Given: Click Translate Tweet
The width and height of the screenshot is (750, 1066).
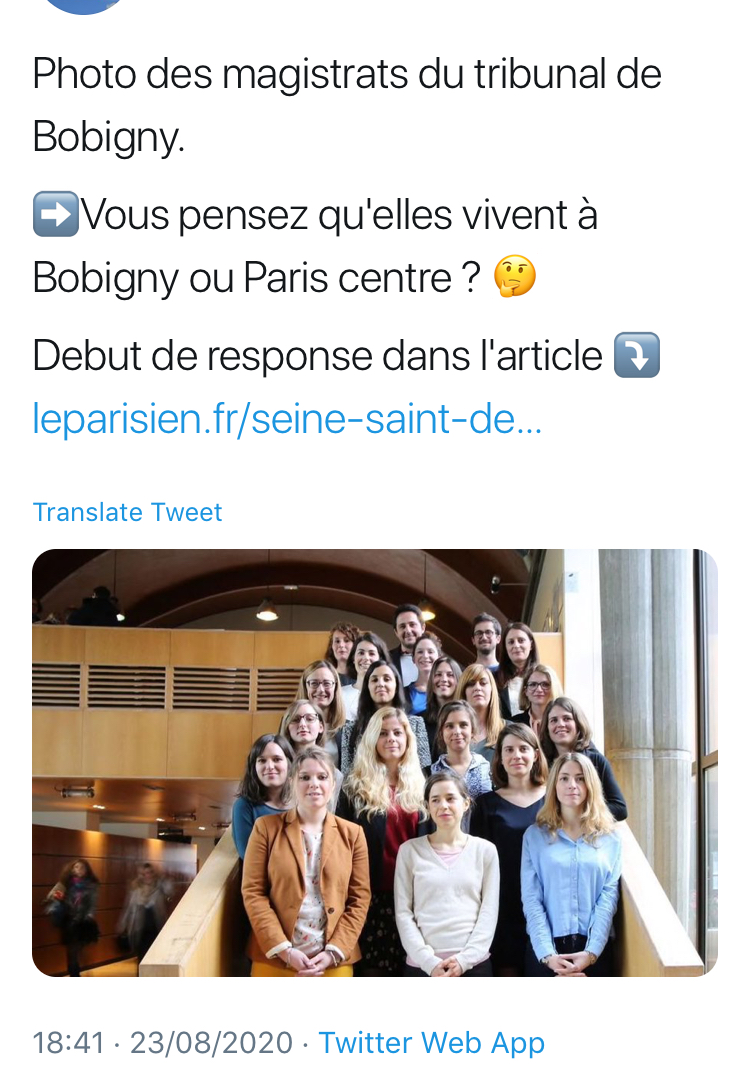Looking at the screenshot, I should point(128,512).
